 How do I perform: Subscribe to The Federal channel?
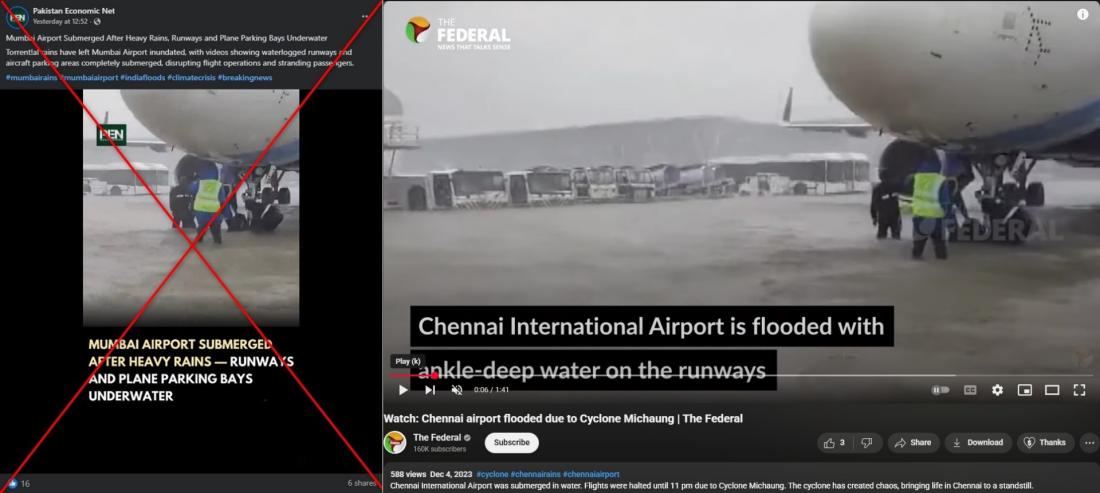tap(511, 443)
